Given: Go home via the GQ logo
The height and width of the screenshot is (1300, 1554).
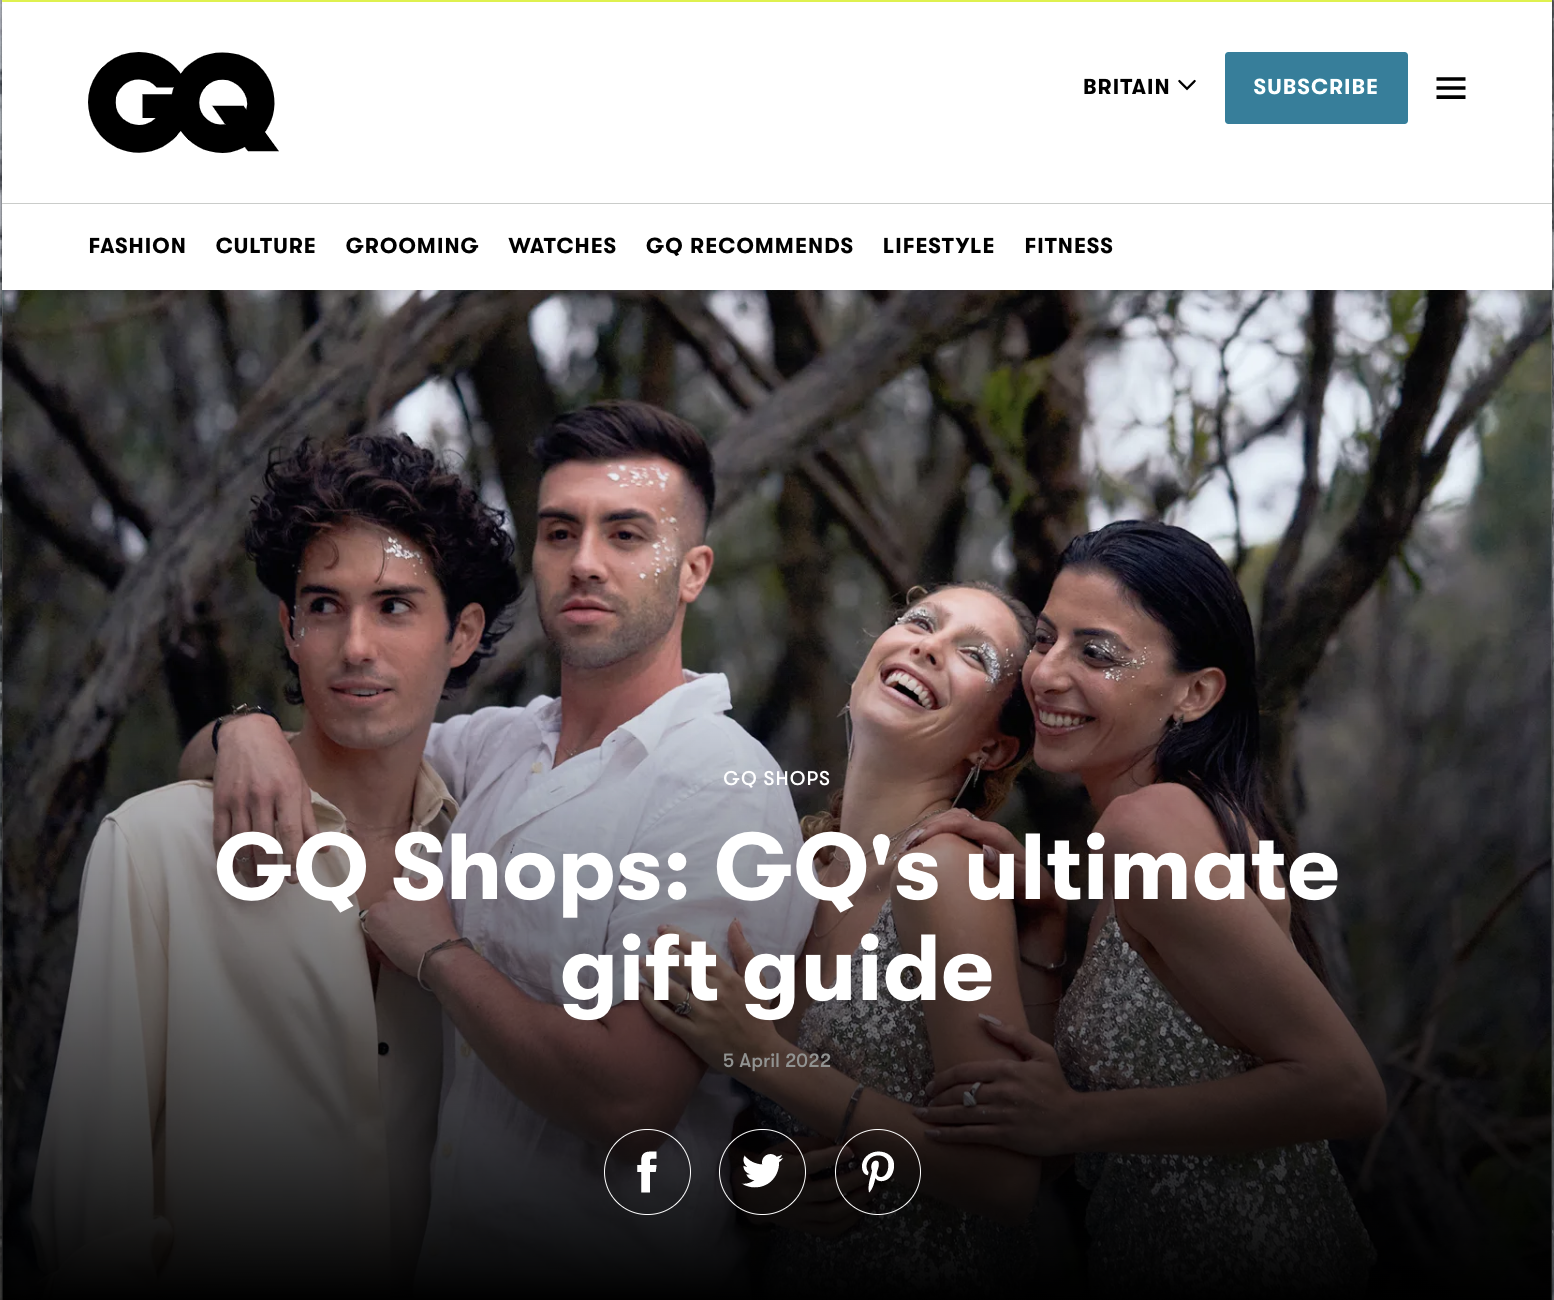Looking at the screenshot, I should pos(183,102).
